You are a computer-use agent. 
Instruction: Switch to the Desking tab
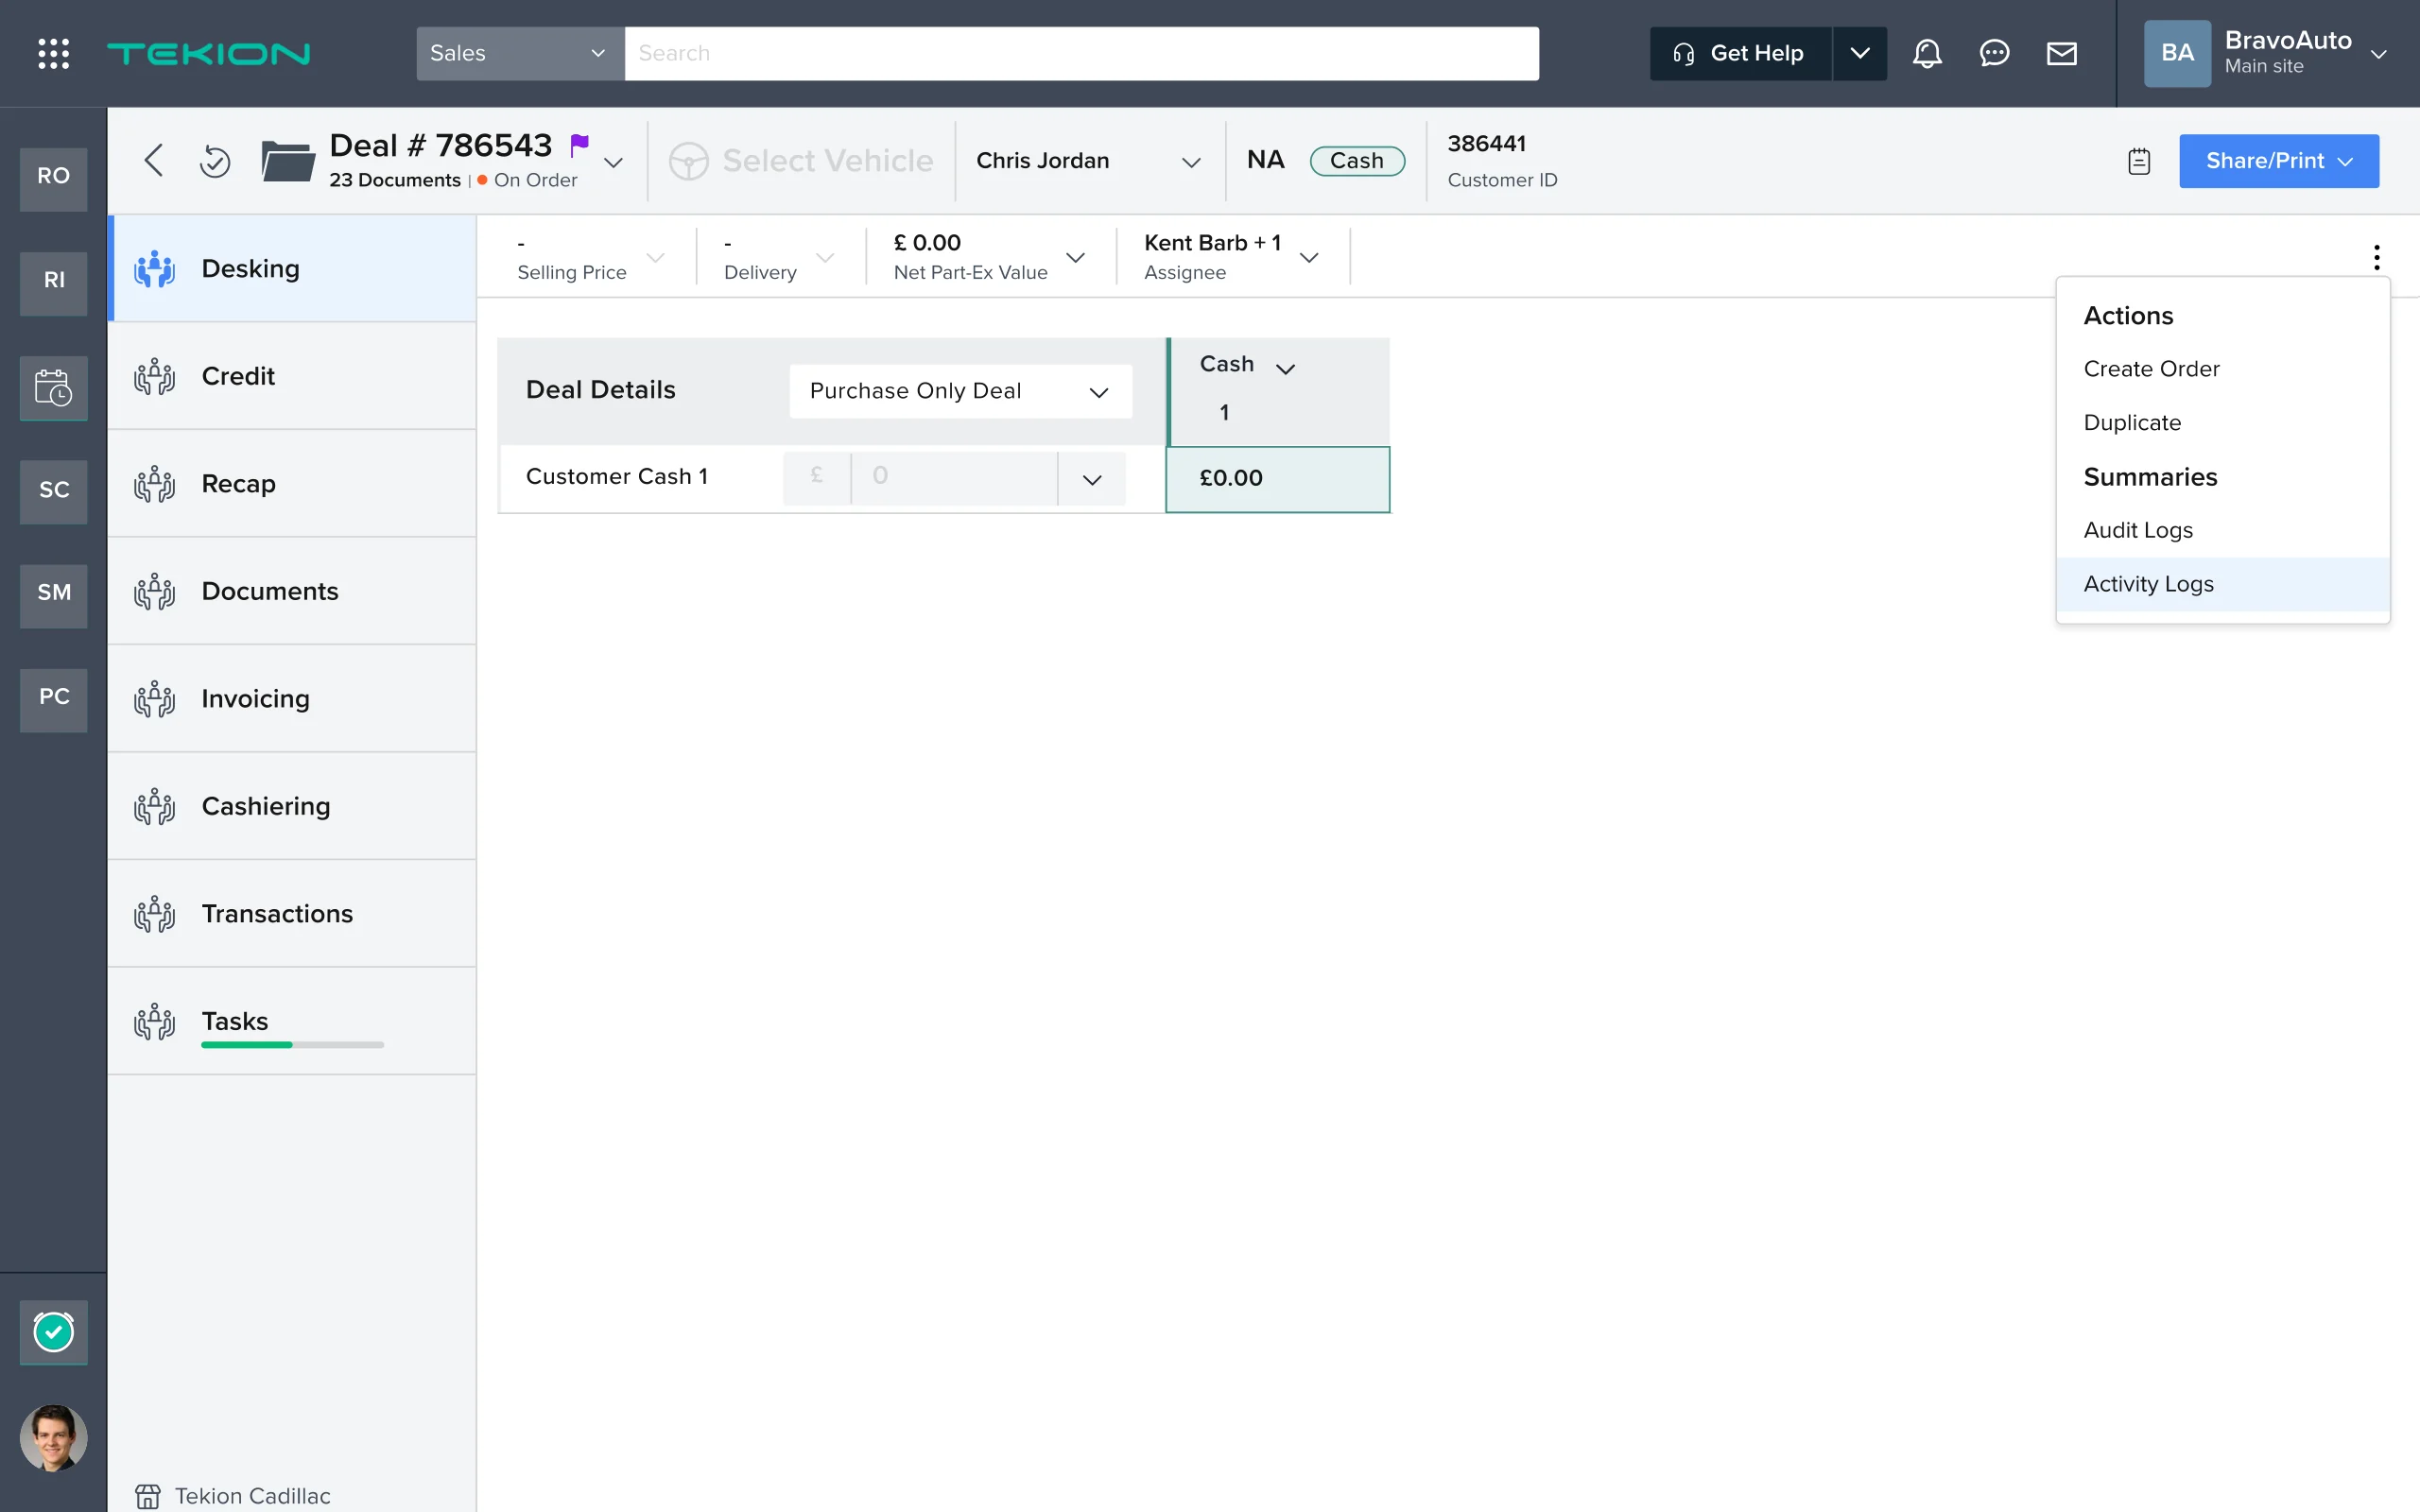[x=292, y=268]
